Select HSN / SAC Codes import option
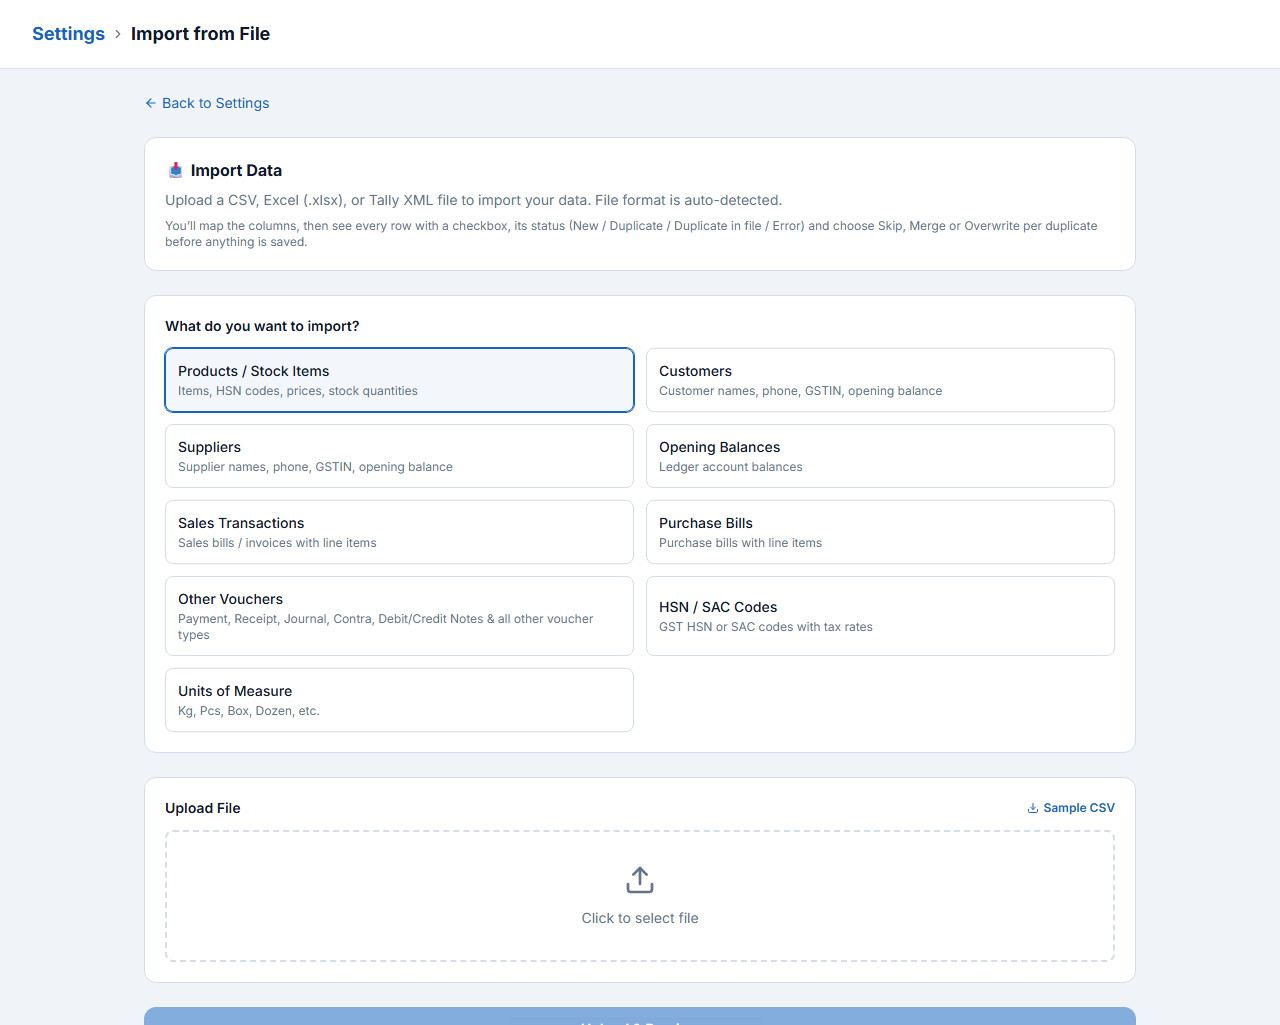Viewport: 1280px width, 1025px height. tap(880, 616)
